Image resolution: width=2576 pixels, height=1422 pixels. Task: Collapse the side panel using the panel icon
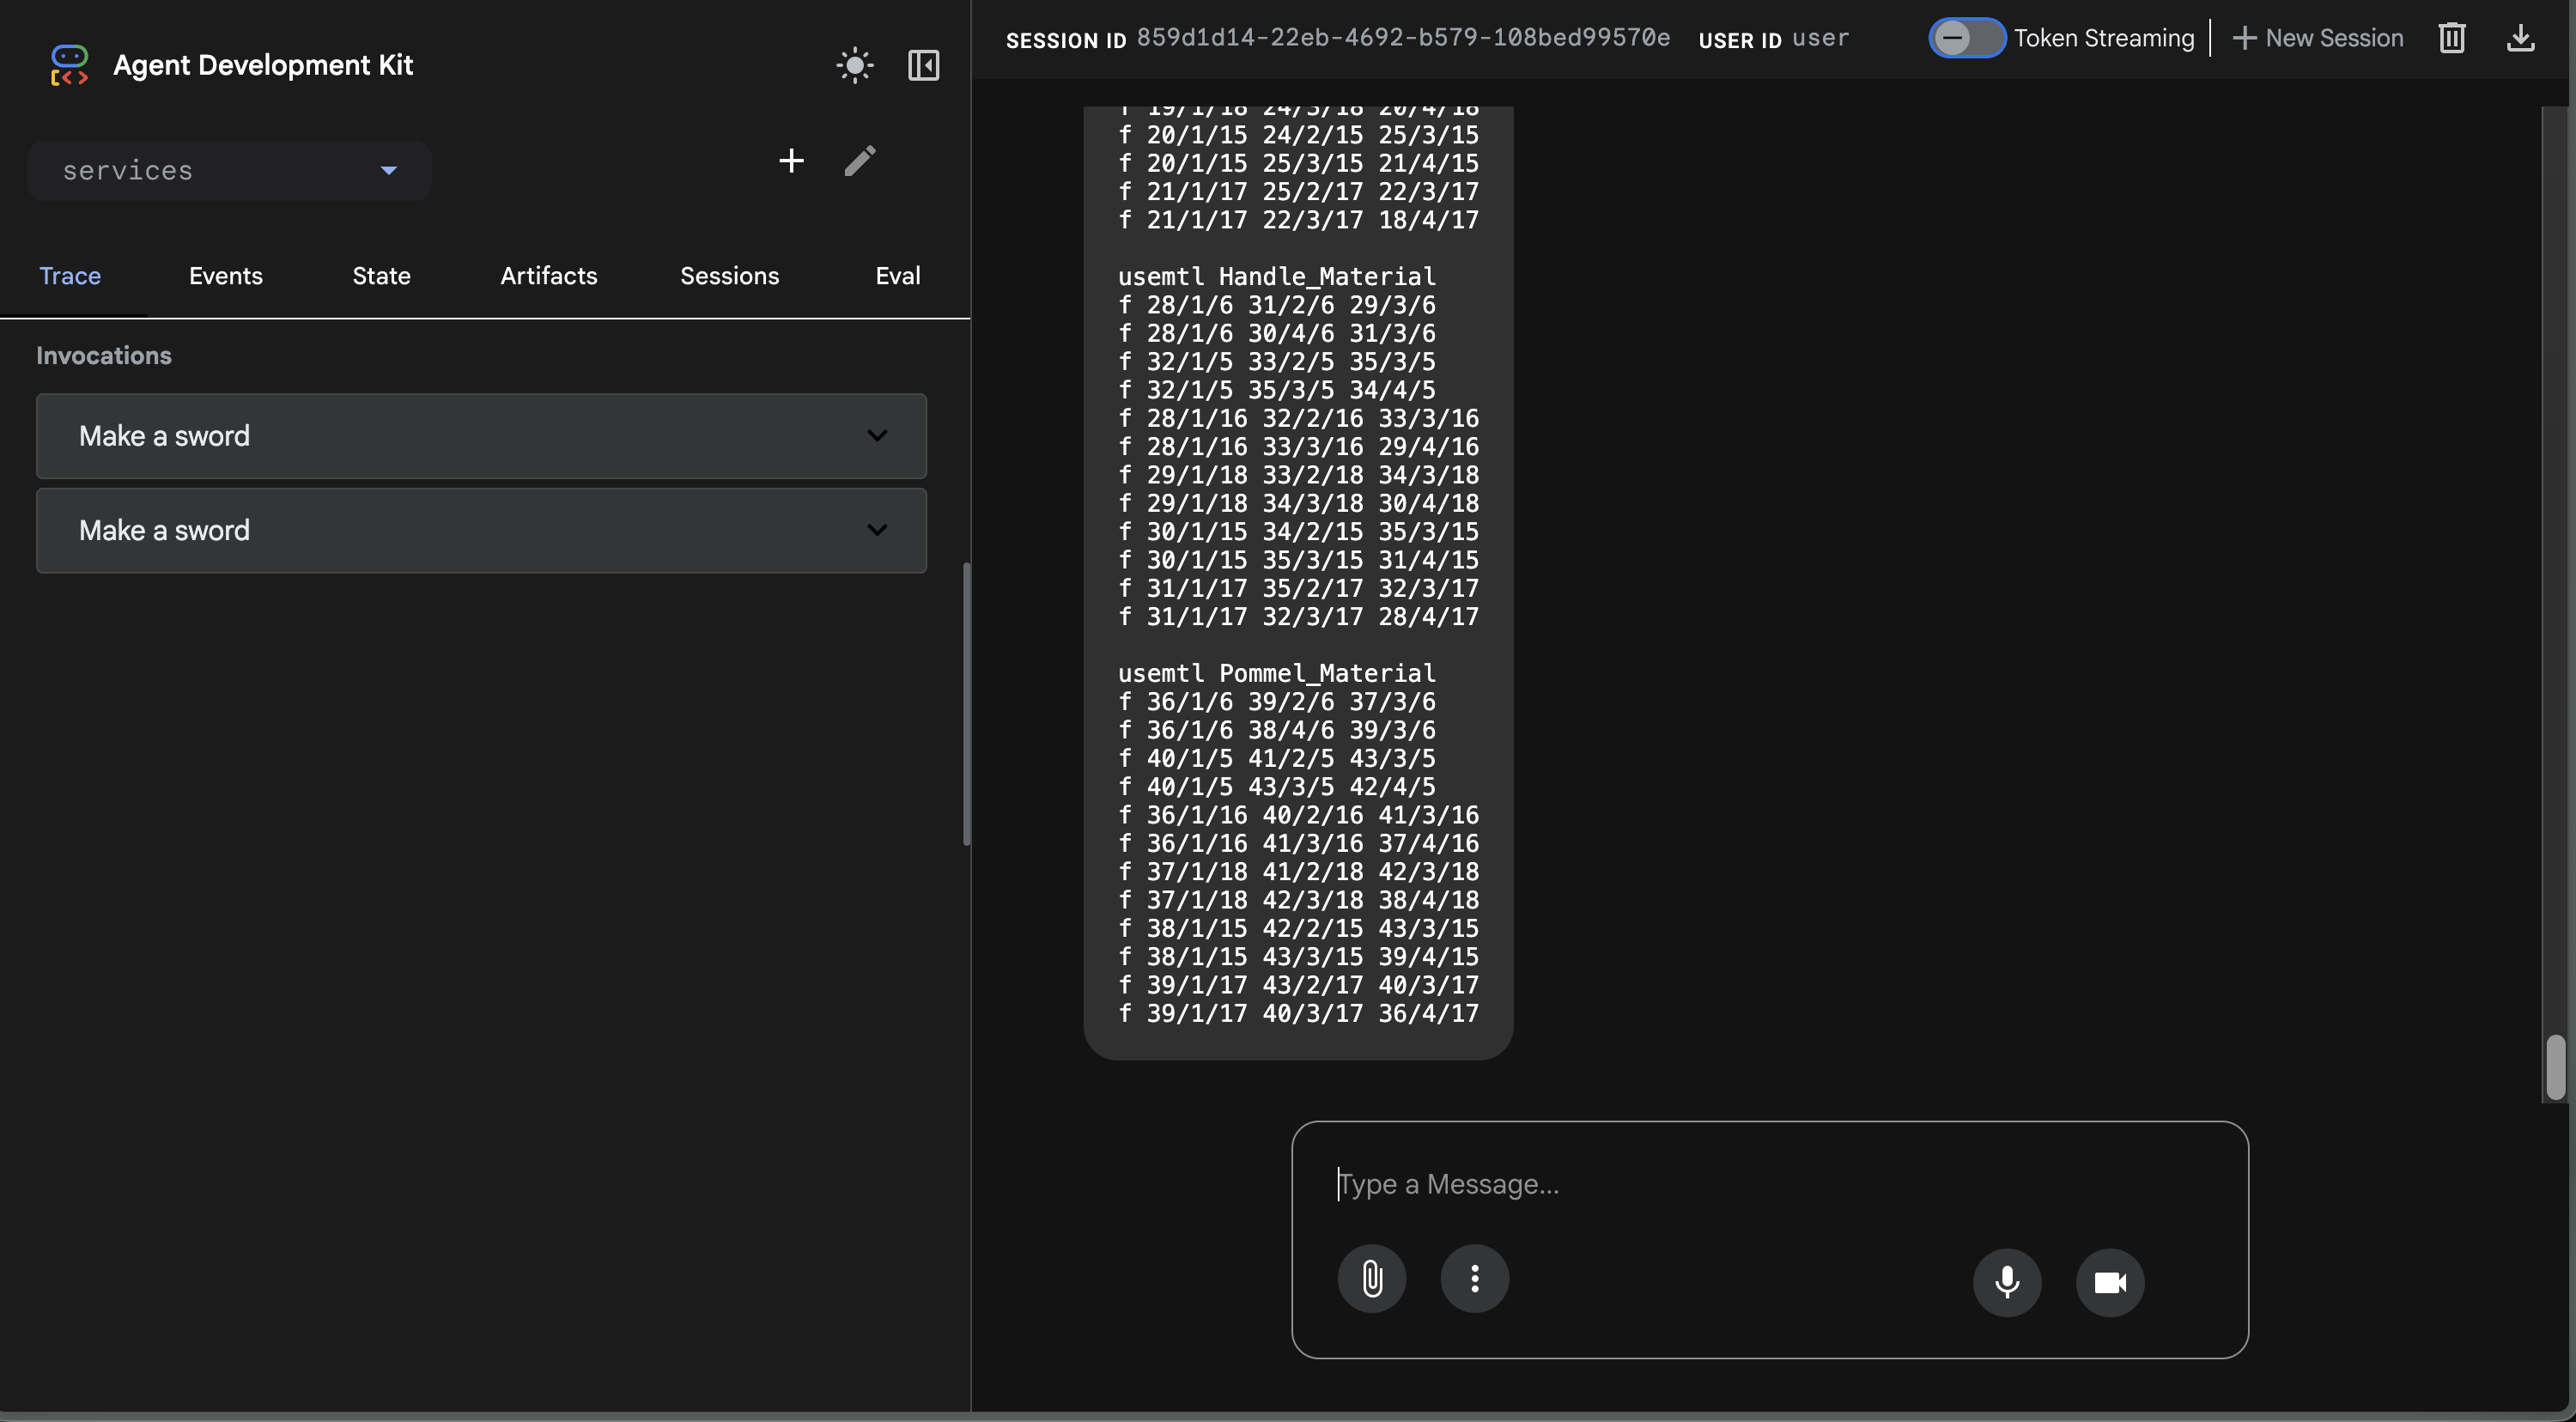point(923,66)
